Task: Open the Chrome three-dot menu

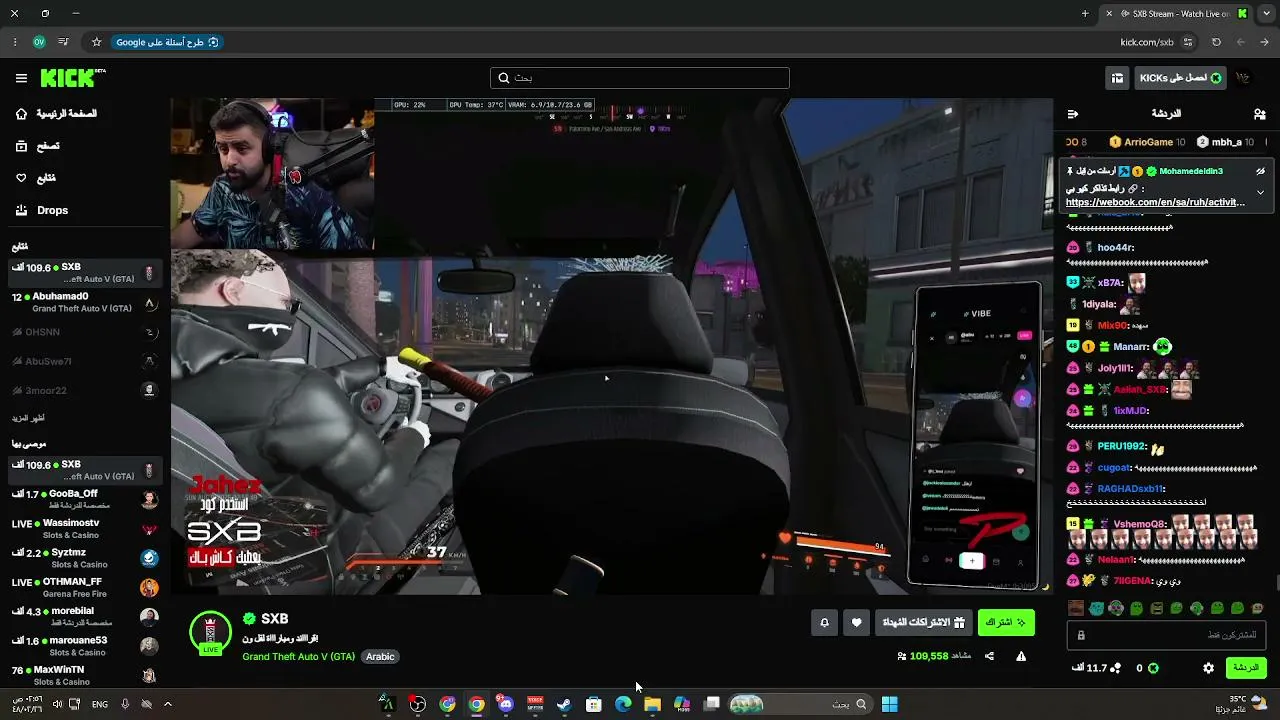Action: point(14,42)
